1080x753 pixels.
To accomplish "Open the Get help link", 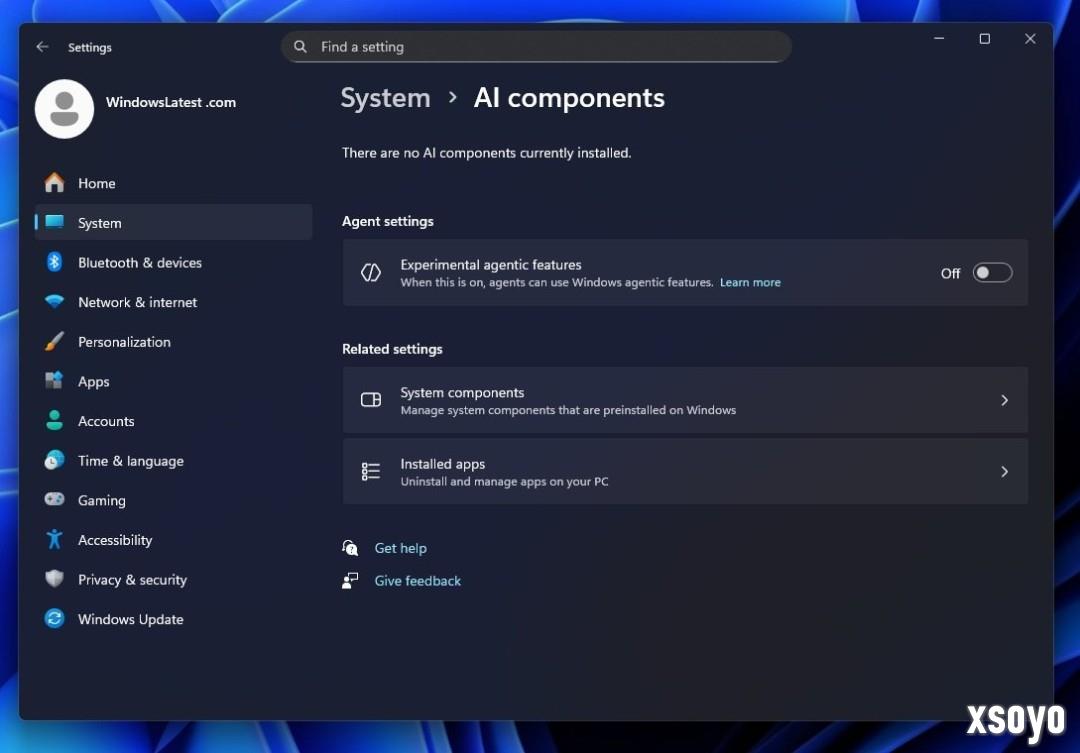I will pyautogui.click(x=400, y=548).
